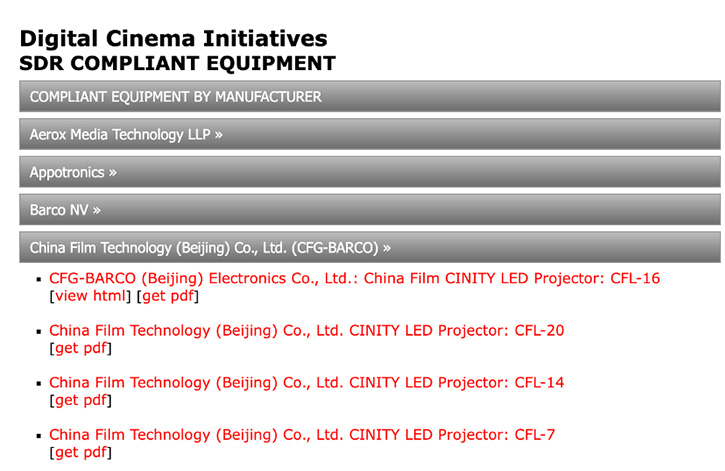Open the CINITY LED Projector CFL-14 link
The width and height of the screenshot is (725, 471).
[306, 383]
